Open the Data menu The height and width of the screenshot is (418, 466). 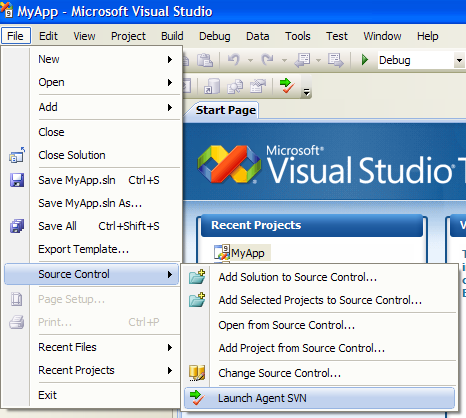pos(258,36)
